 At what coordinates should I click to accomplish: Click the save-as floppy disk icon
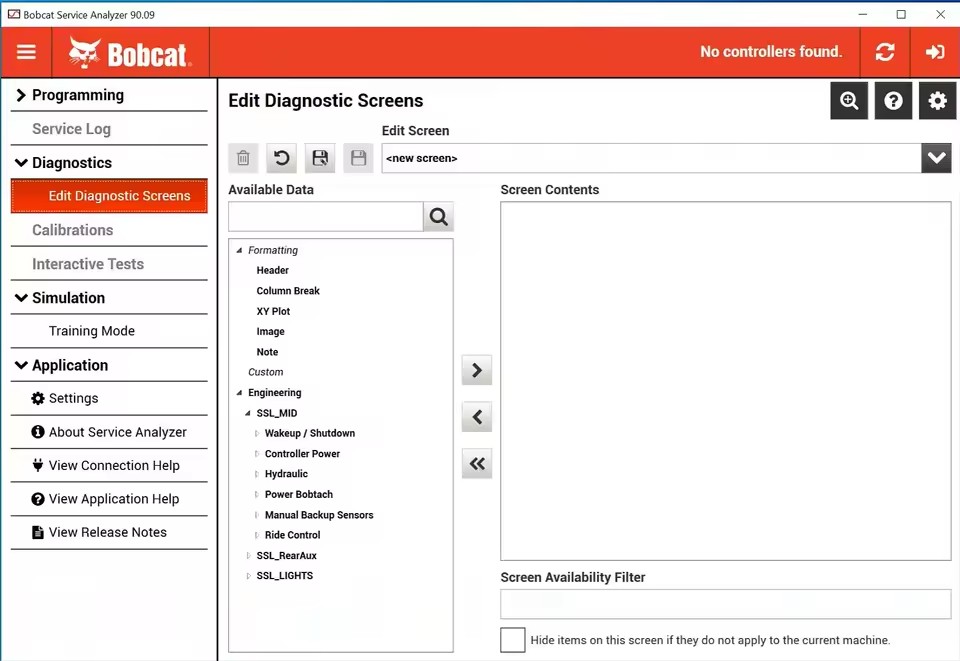[x=320, y=158]
